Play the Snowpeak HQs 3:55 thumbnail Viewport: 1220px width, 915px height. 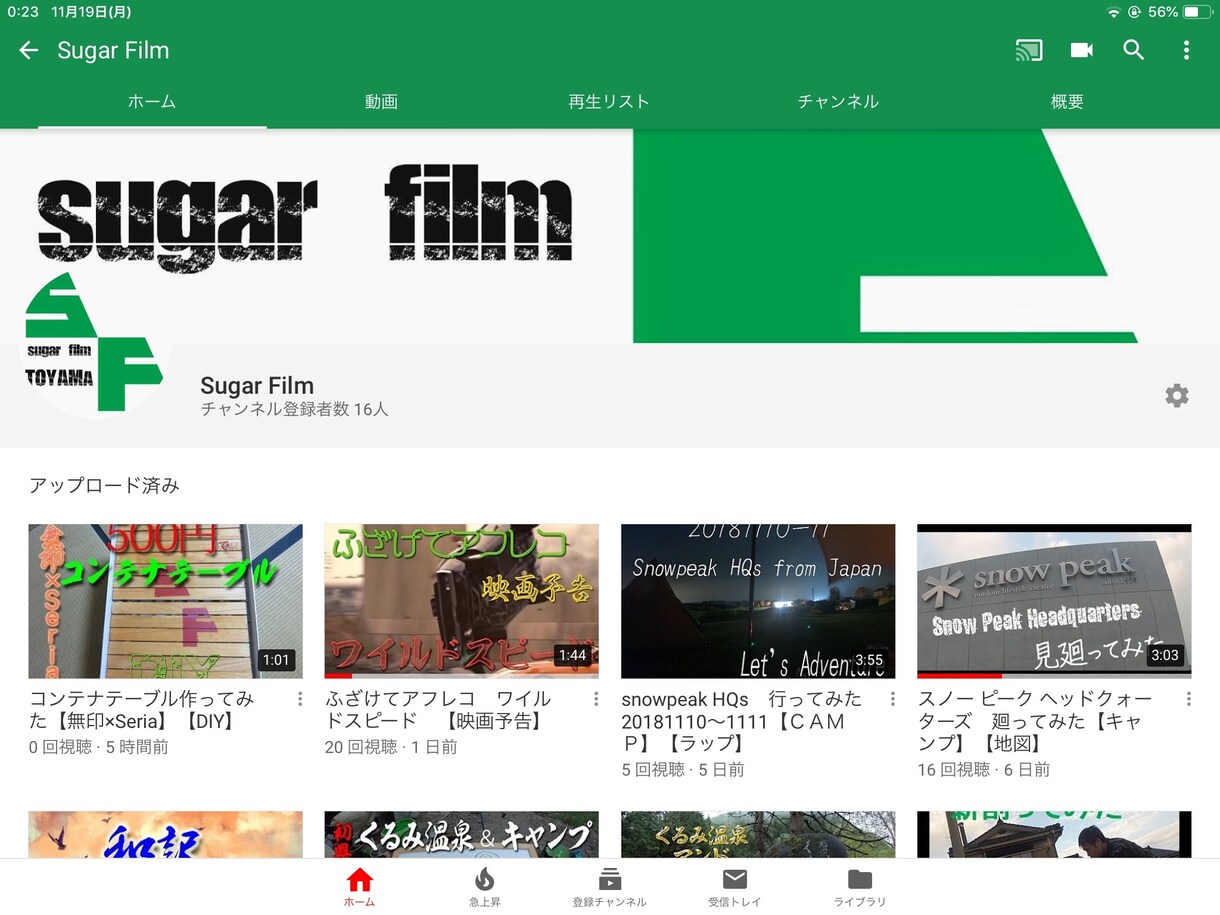tap(758, 601)
